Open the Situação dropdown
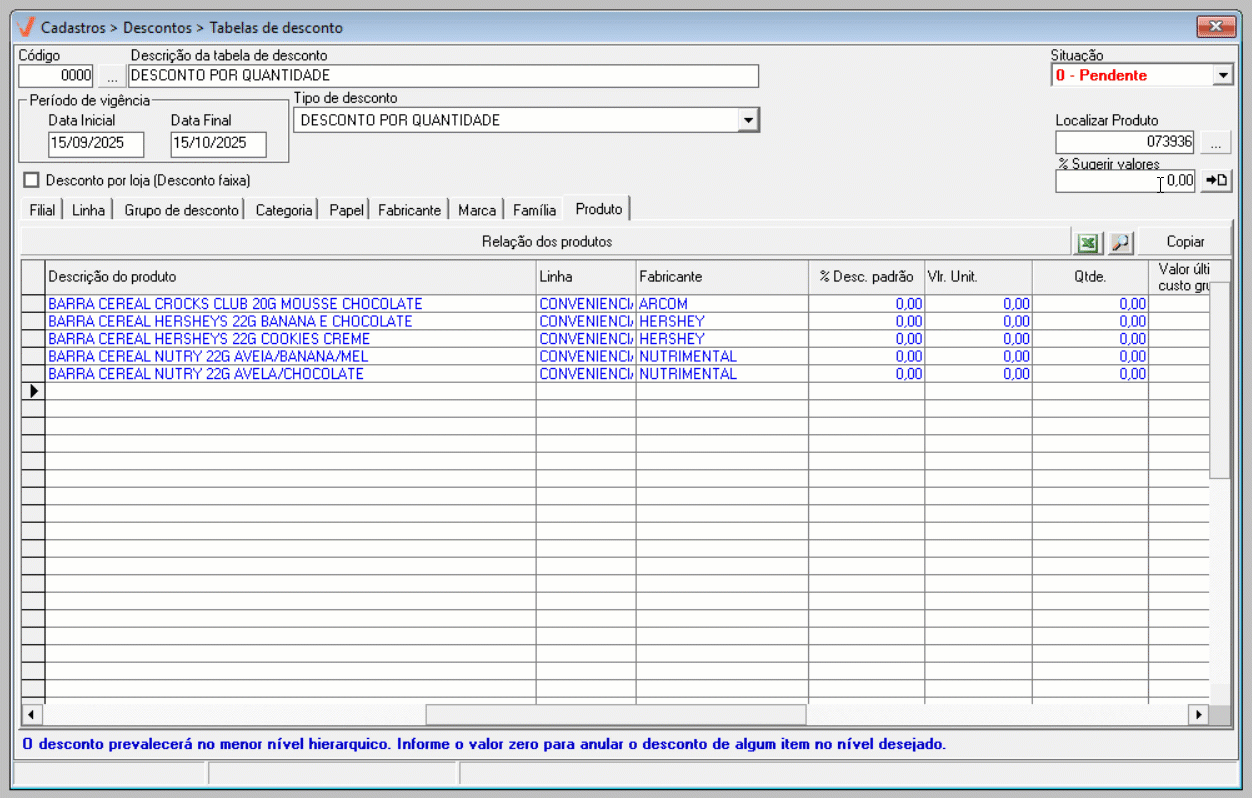 click(1223, 75)
